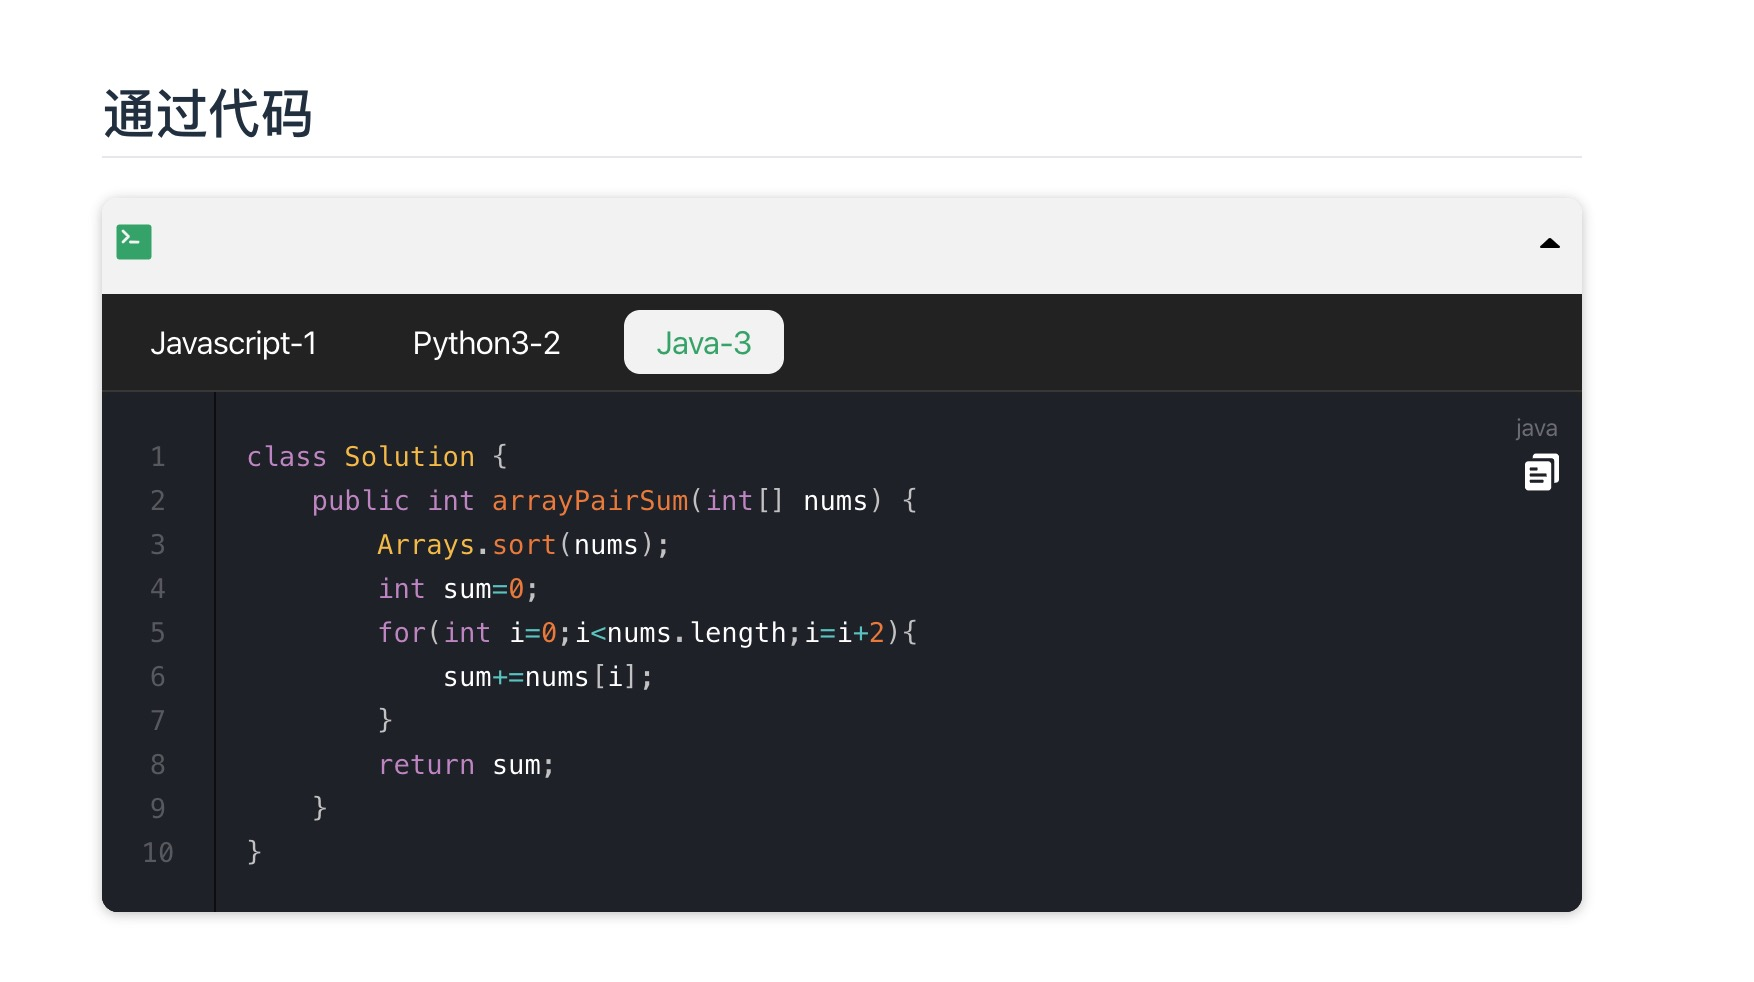
Task: Collapse the code block with caret arrow
Action: click(1549, 243)
